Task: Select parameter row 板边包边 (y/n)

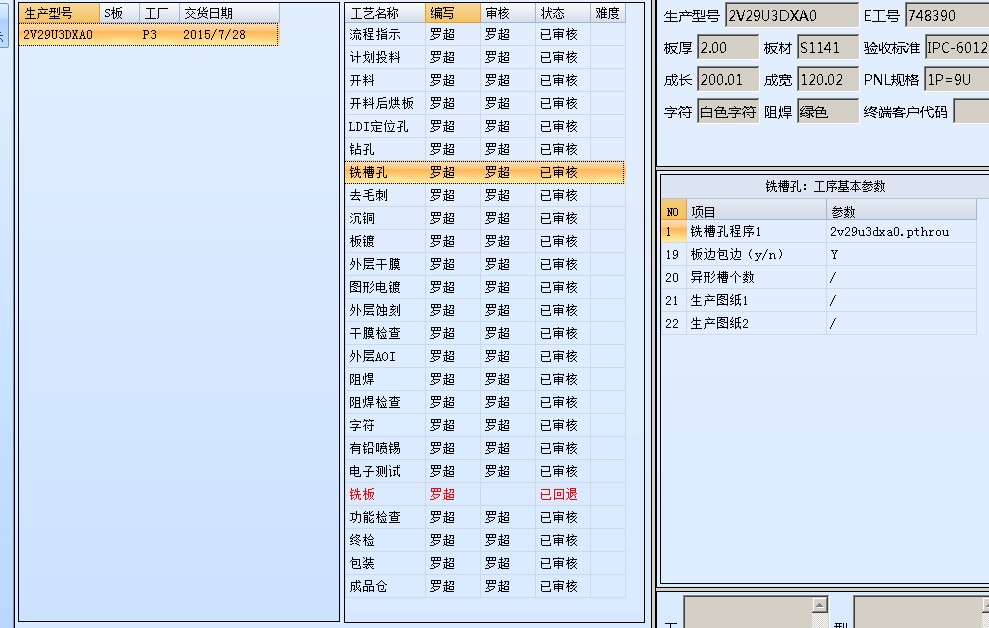Action: [819, 255]
